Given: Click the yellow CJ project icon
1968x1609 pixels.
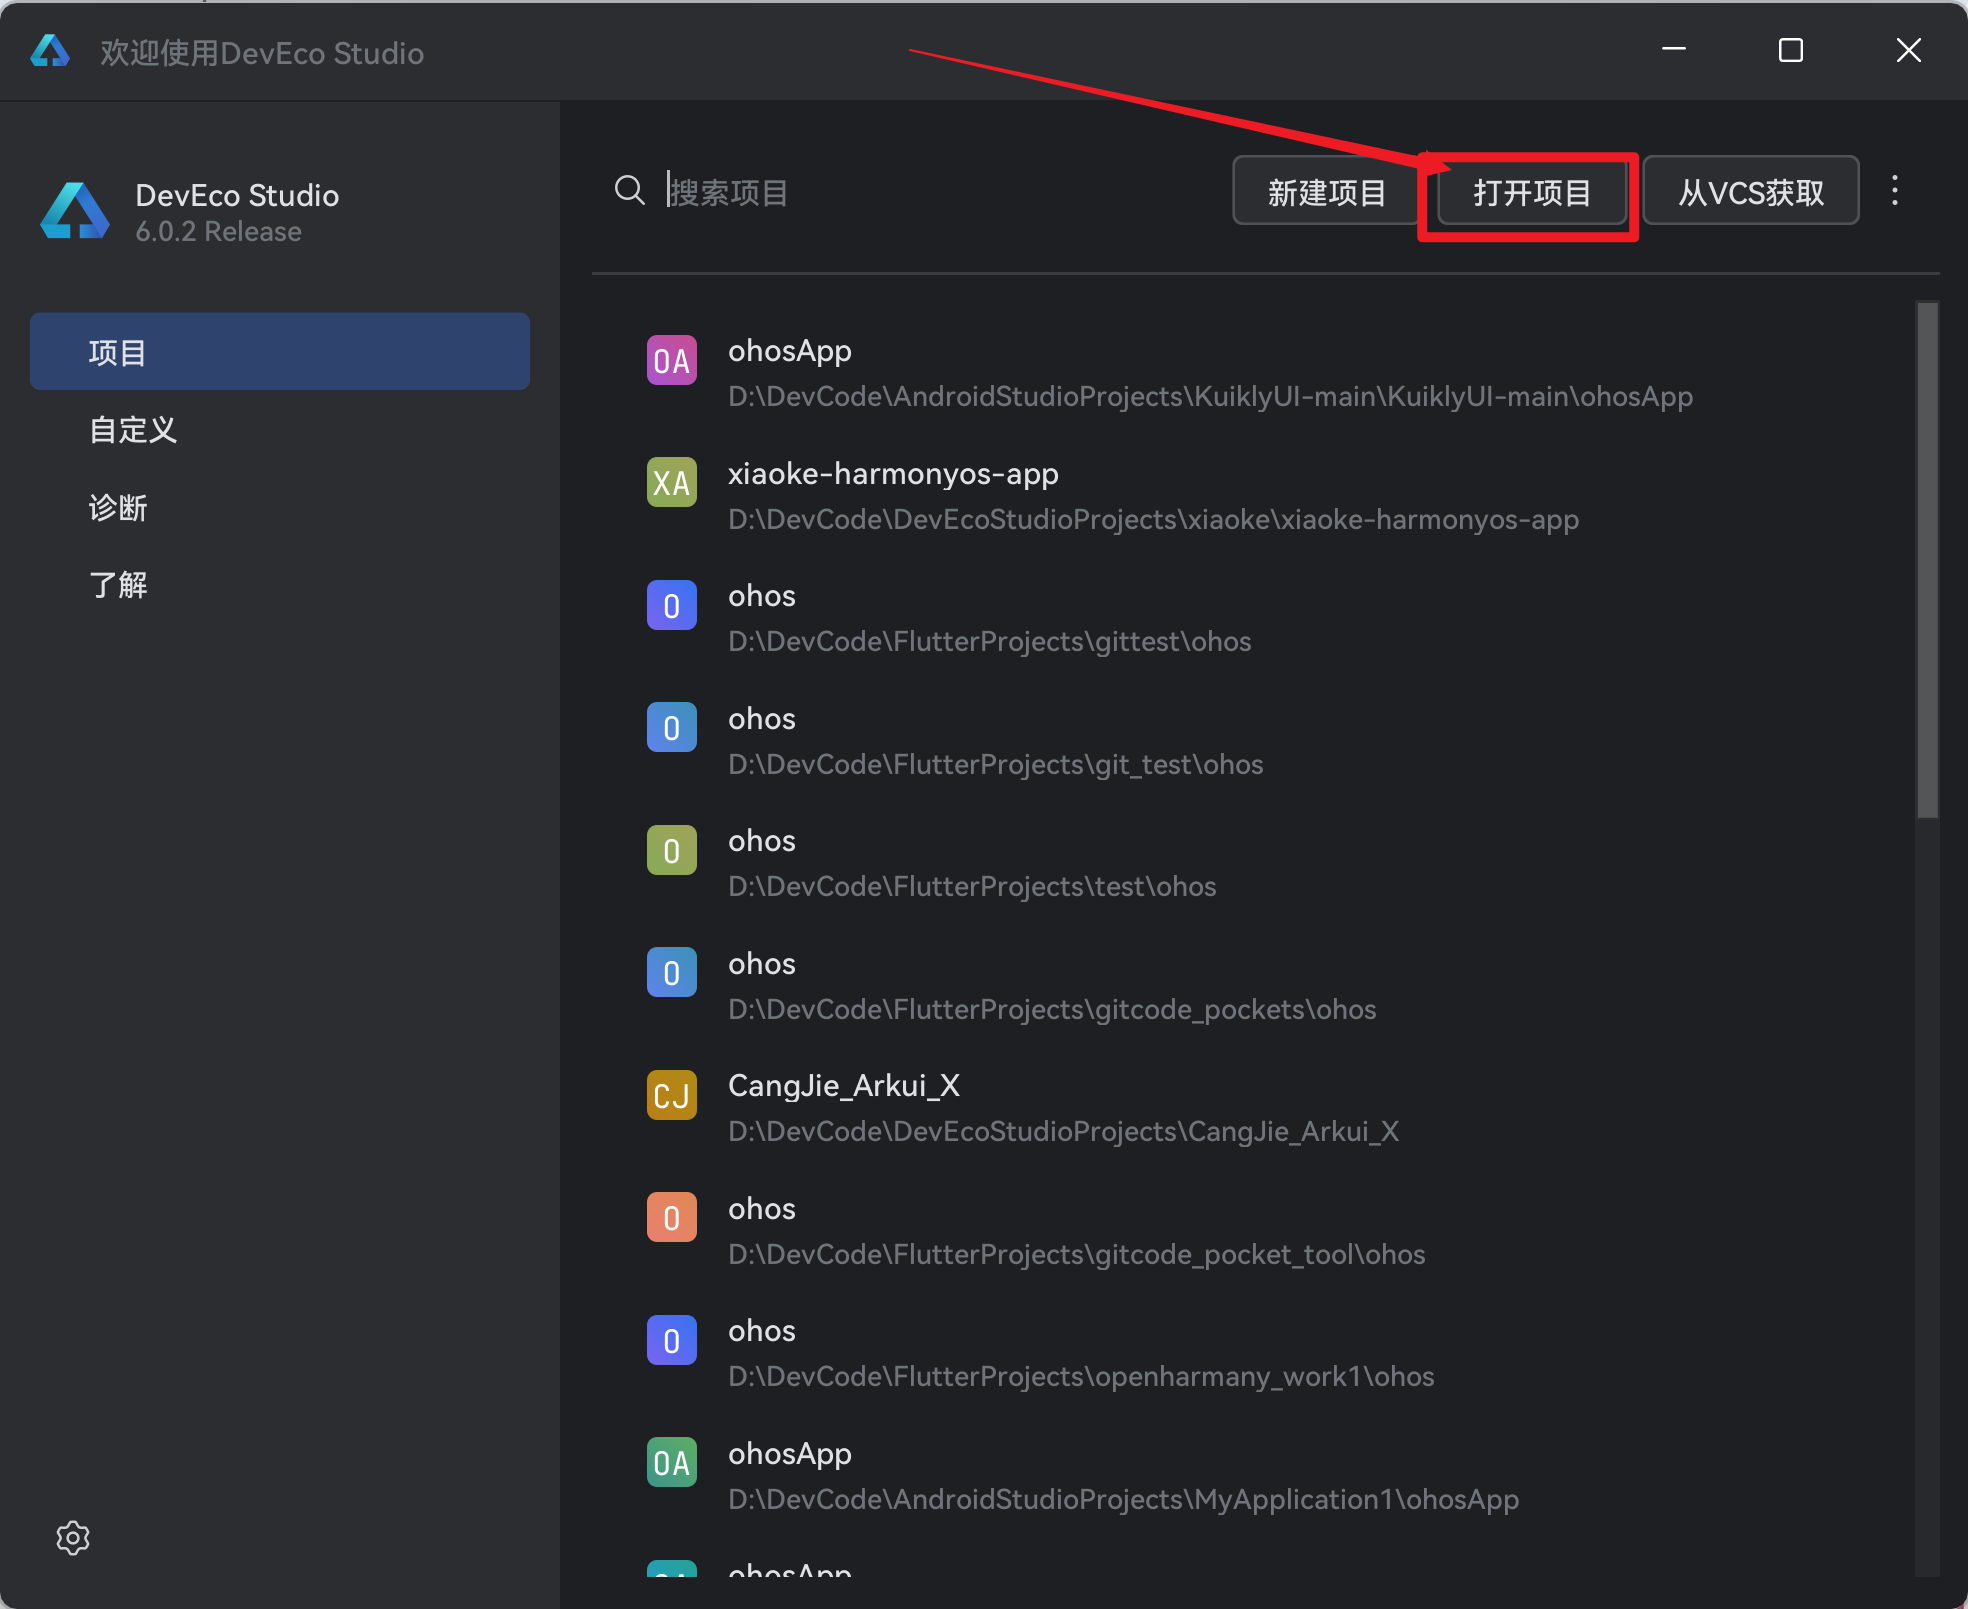Looking at the screenshot, I should point(672,1095).
